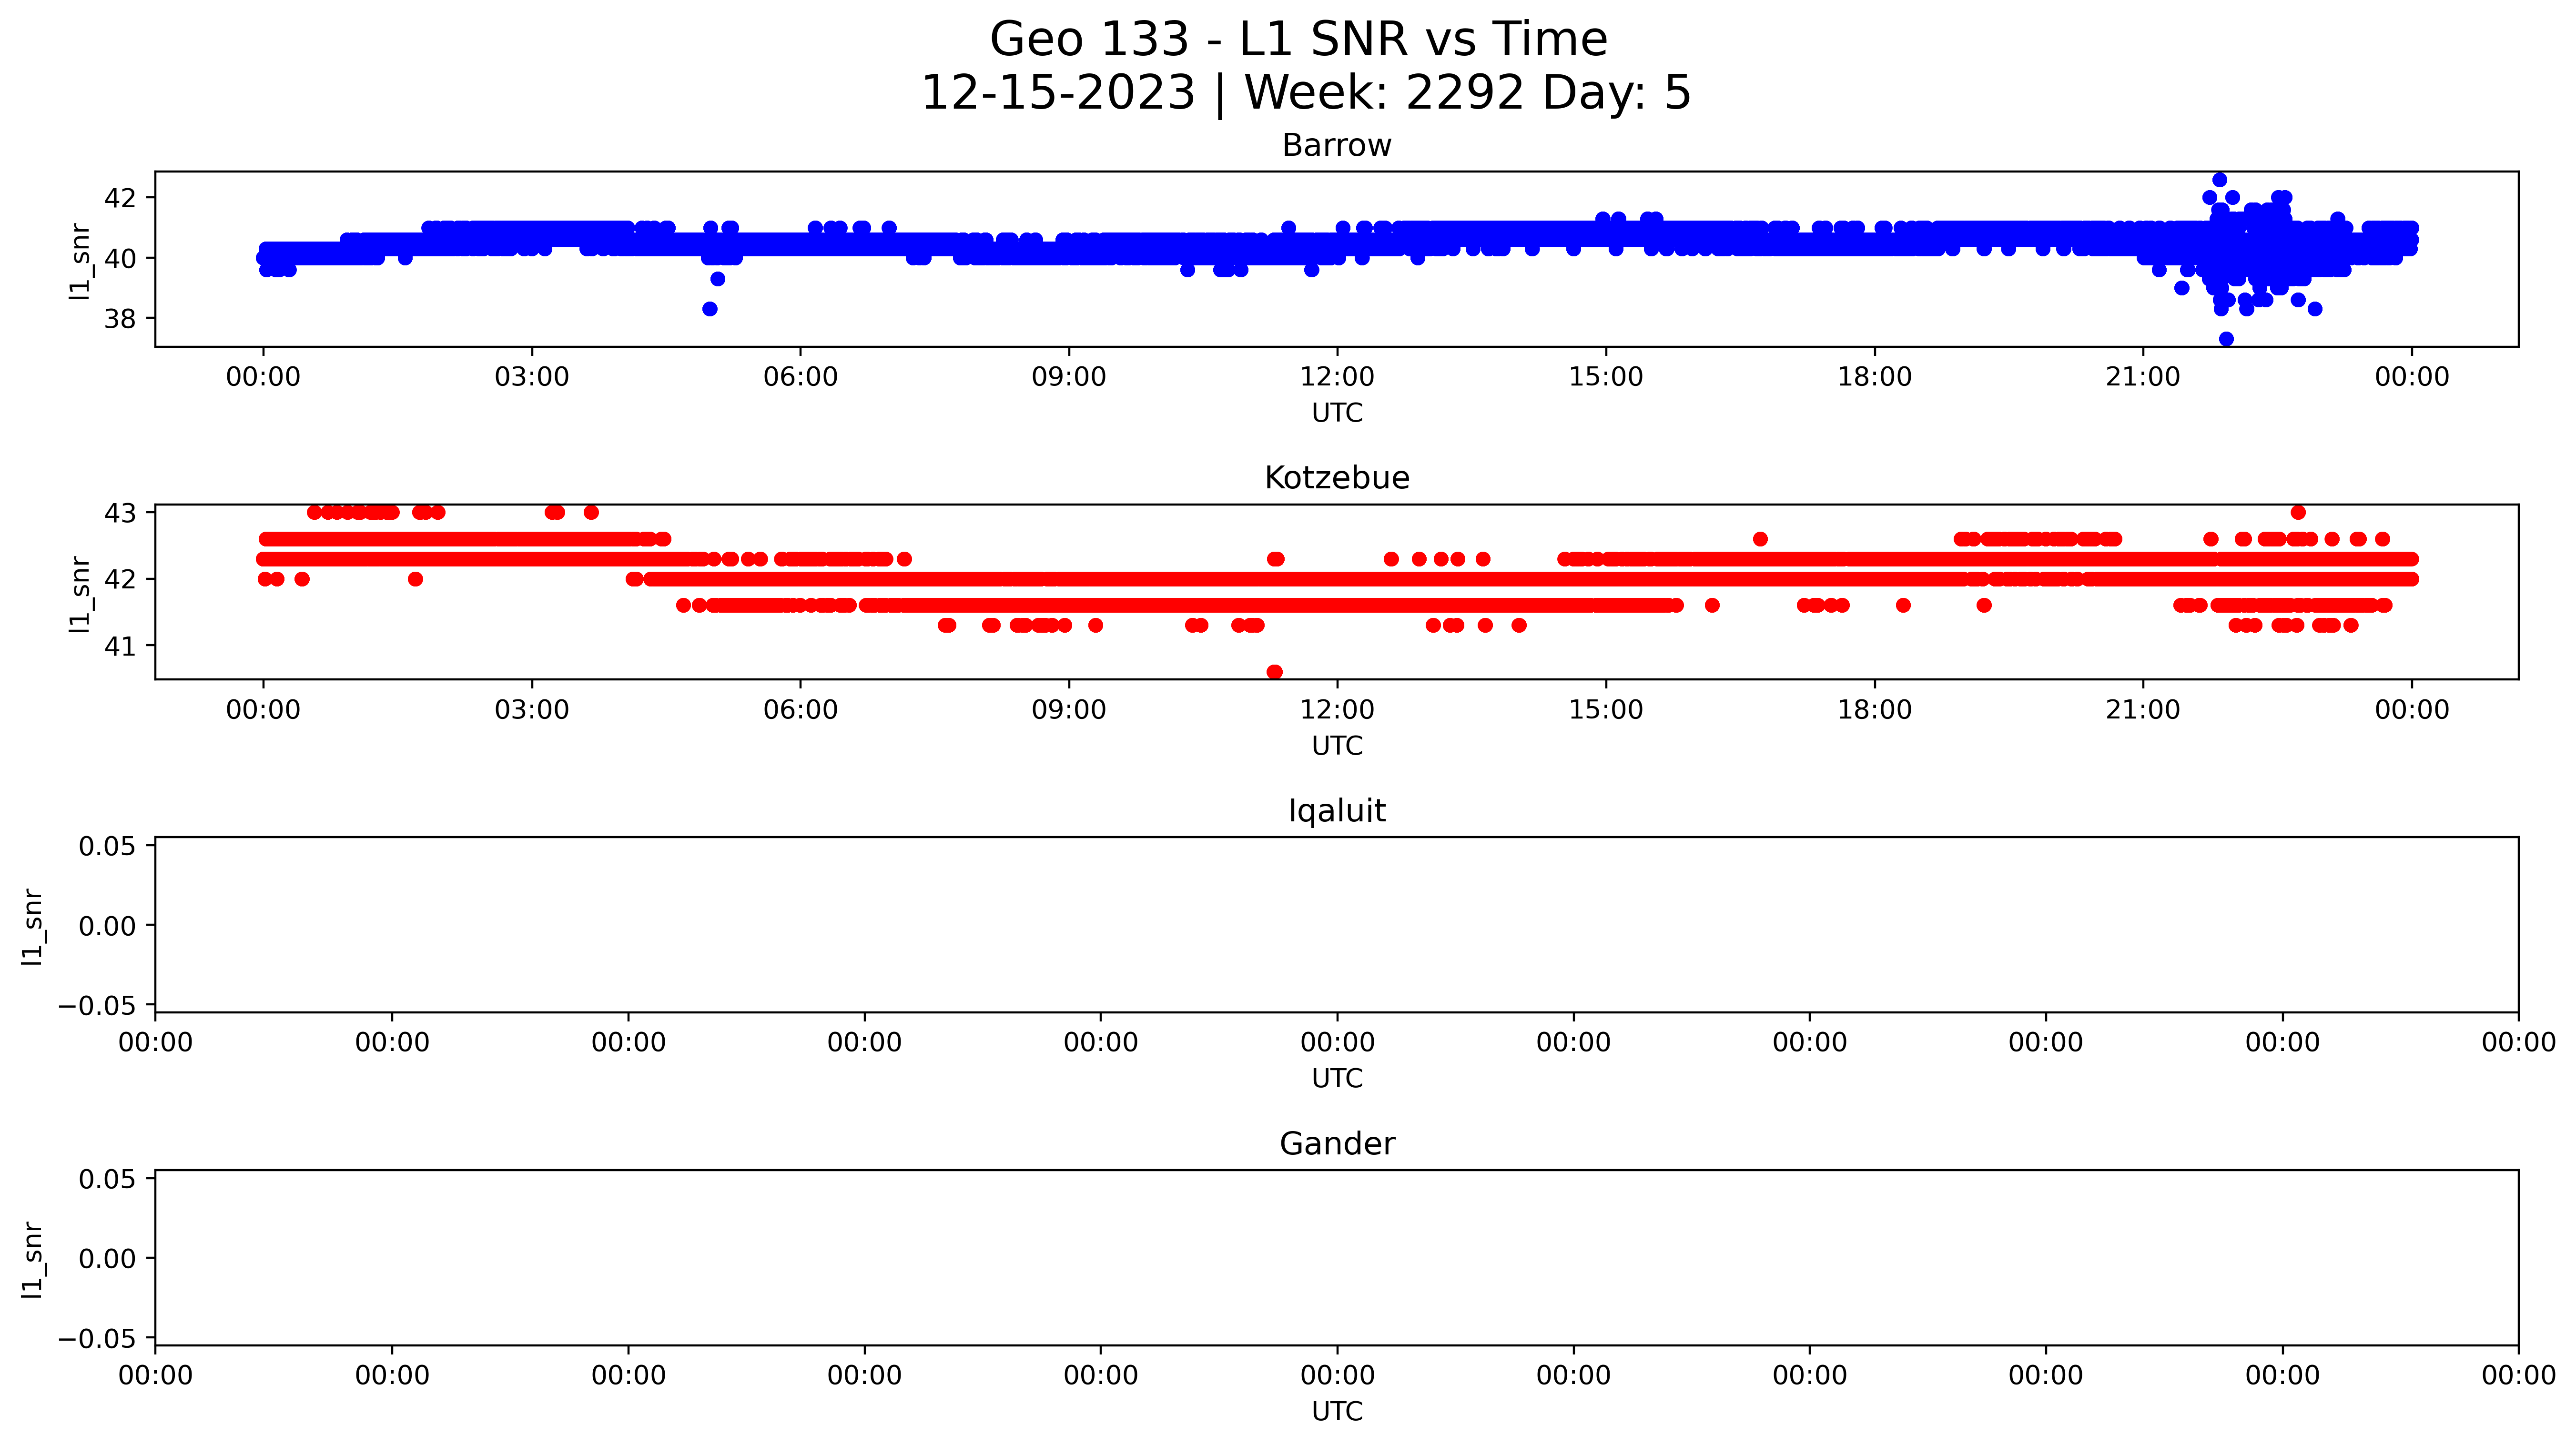Click the red Kotzebue point at 43 near 22:45
Viewport: 2576px width, 1445px height.
pos(2298,513)
